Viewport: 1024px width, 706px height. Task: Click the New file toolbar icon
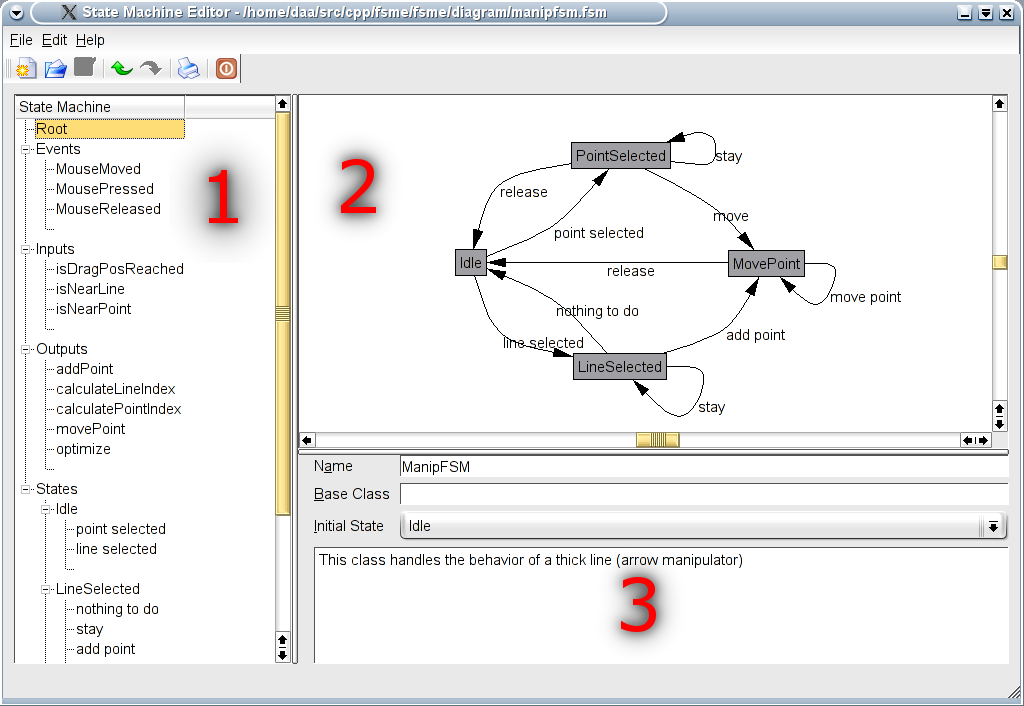(26, 69)
